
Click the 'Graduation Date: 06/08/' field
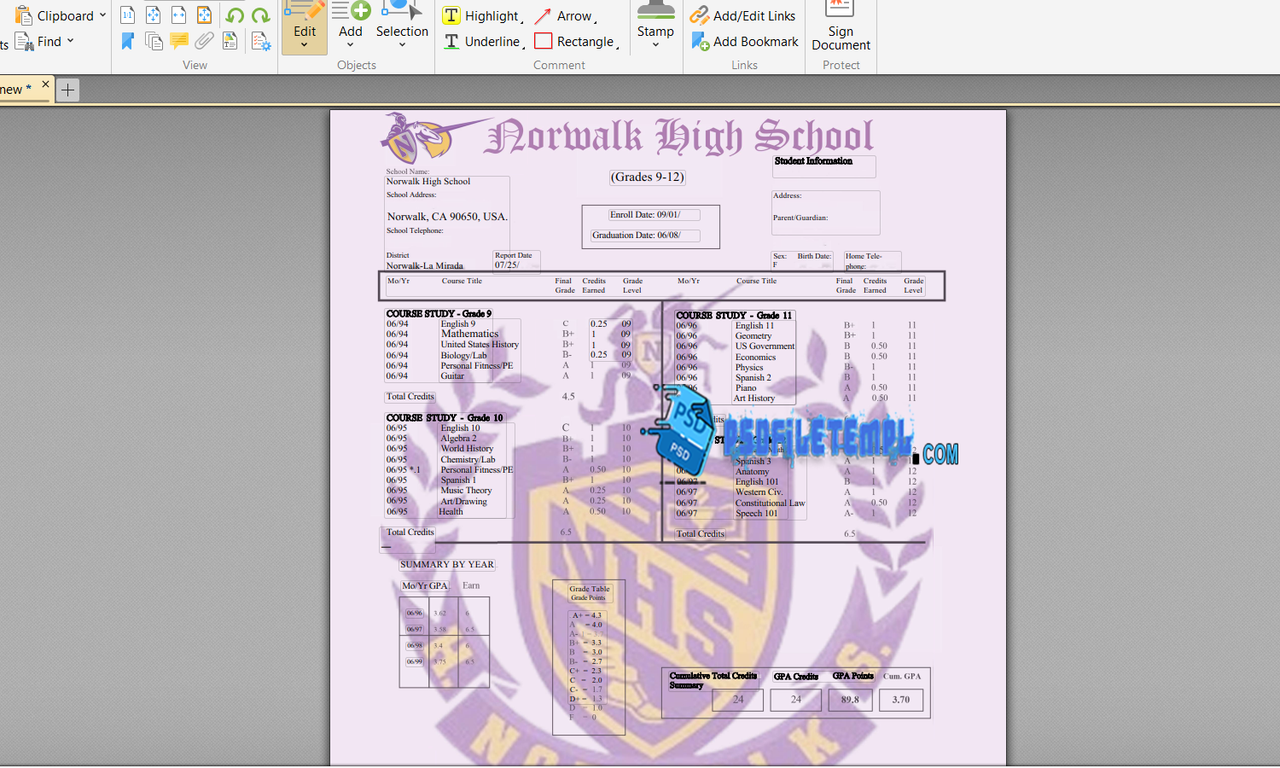click(644, 236)
